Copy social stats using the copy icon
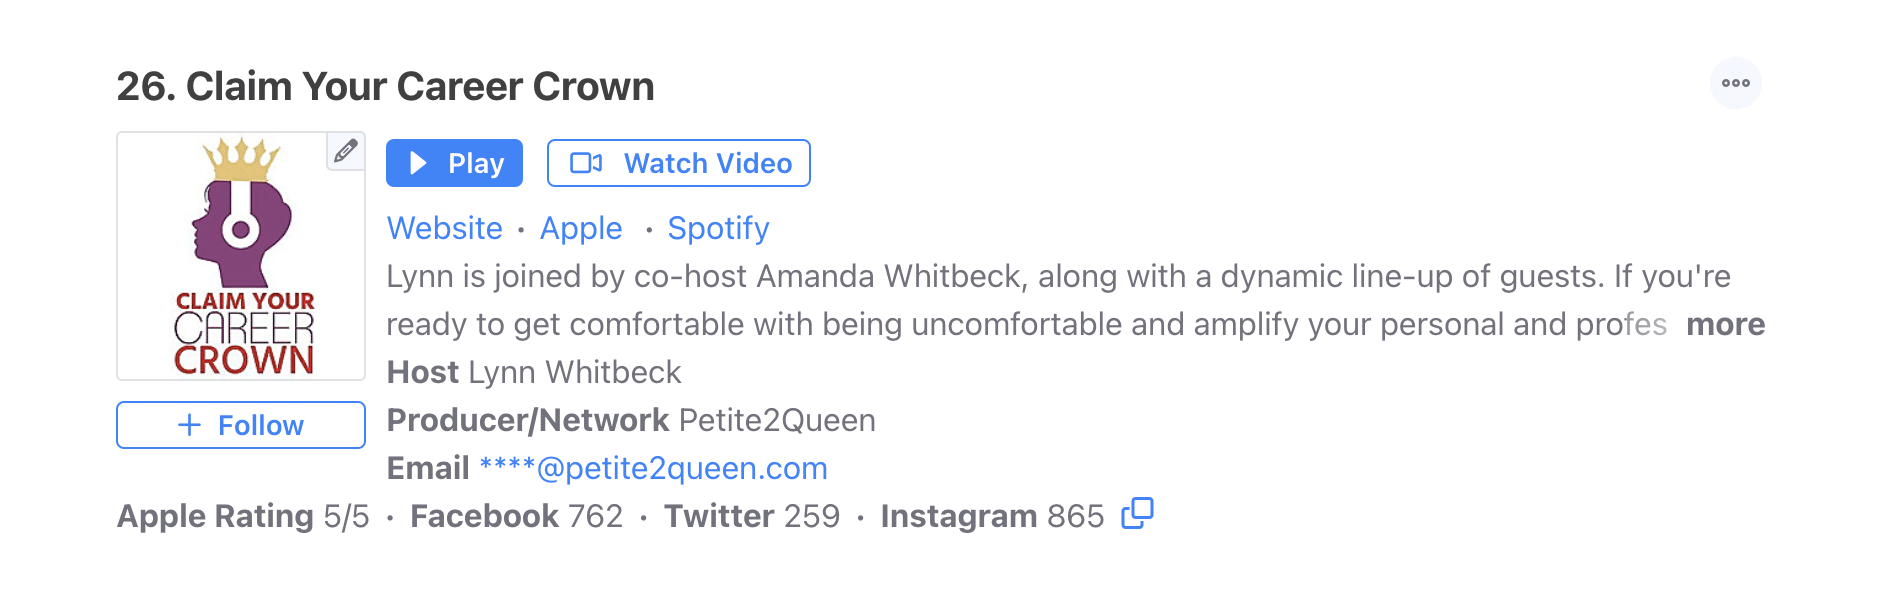 coord(1137,514)
